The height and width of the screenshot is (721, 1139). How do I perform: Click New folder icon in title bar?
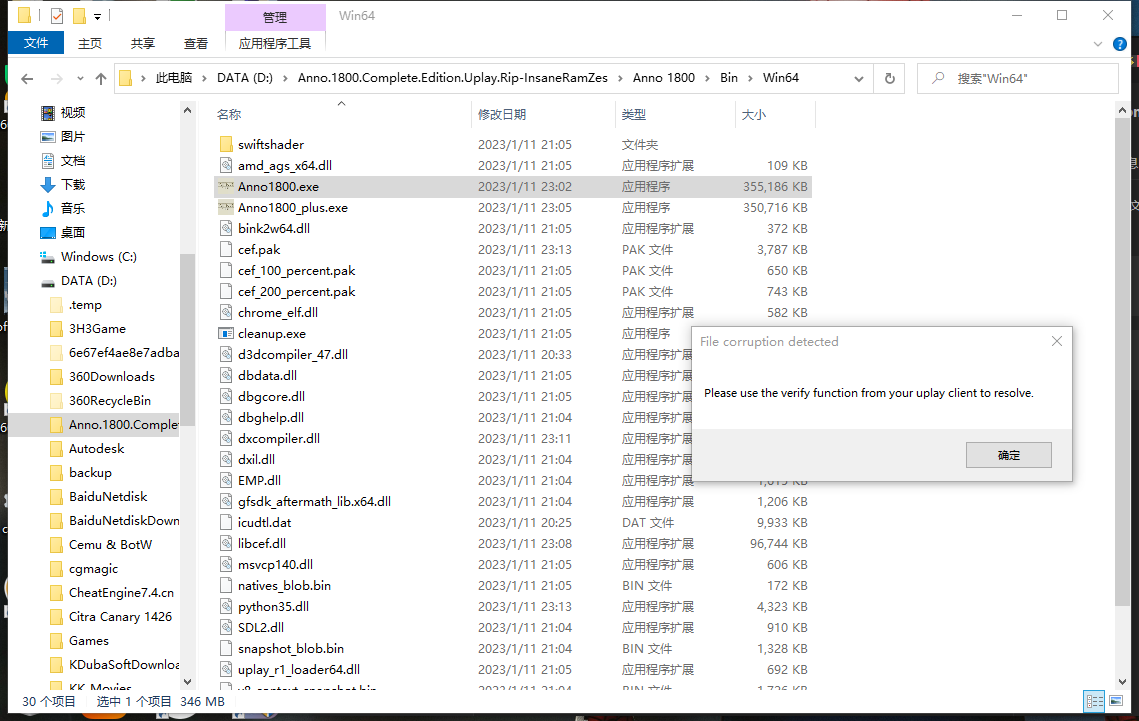tap(79, 16)
